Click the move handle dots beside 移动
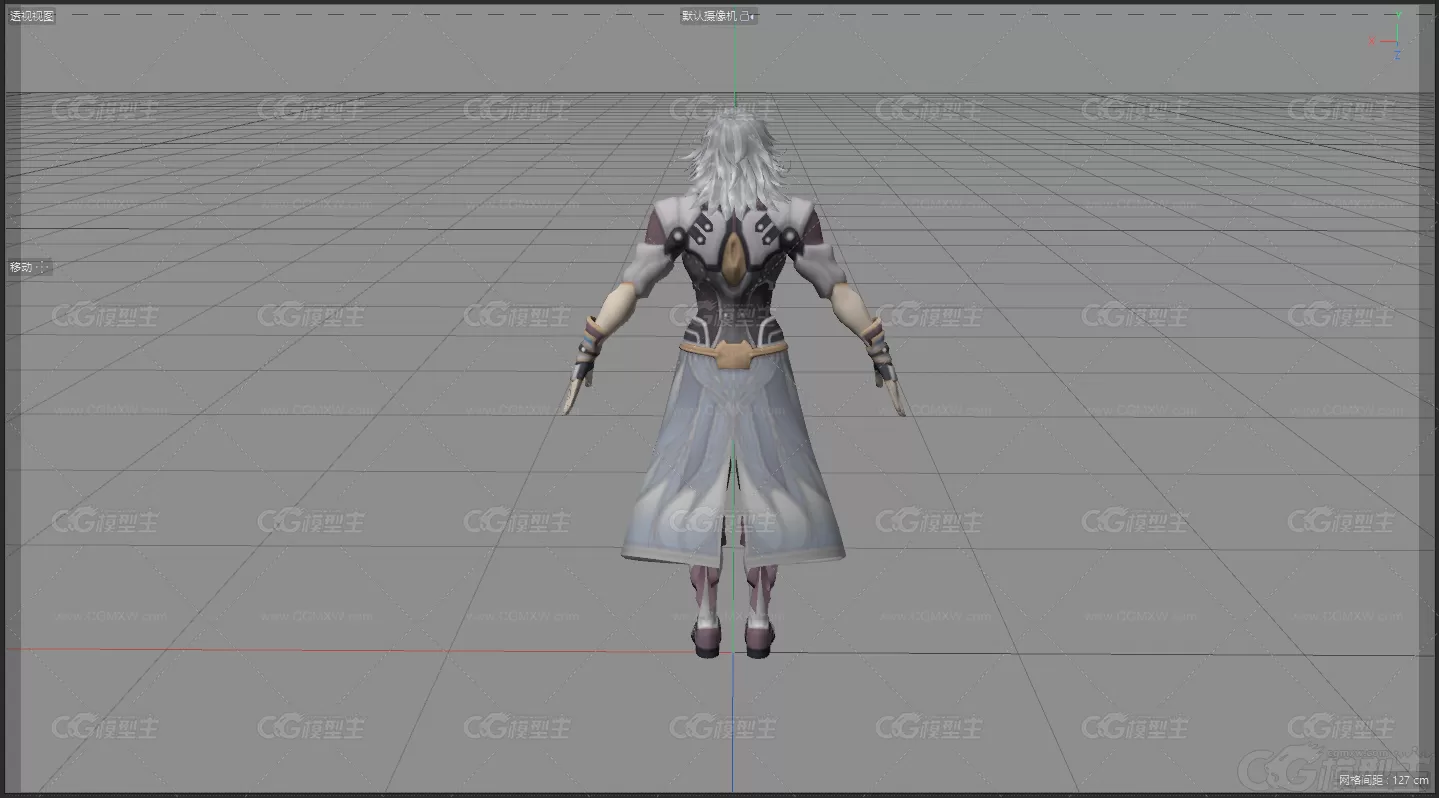Image resolution: width=1439 pixels, height=798 pixels. (x=43, y=267)
